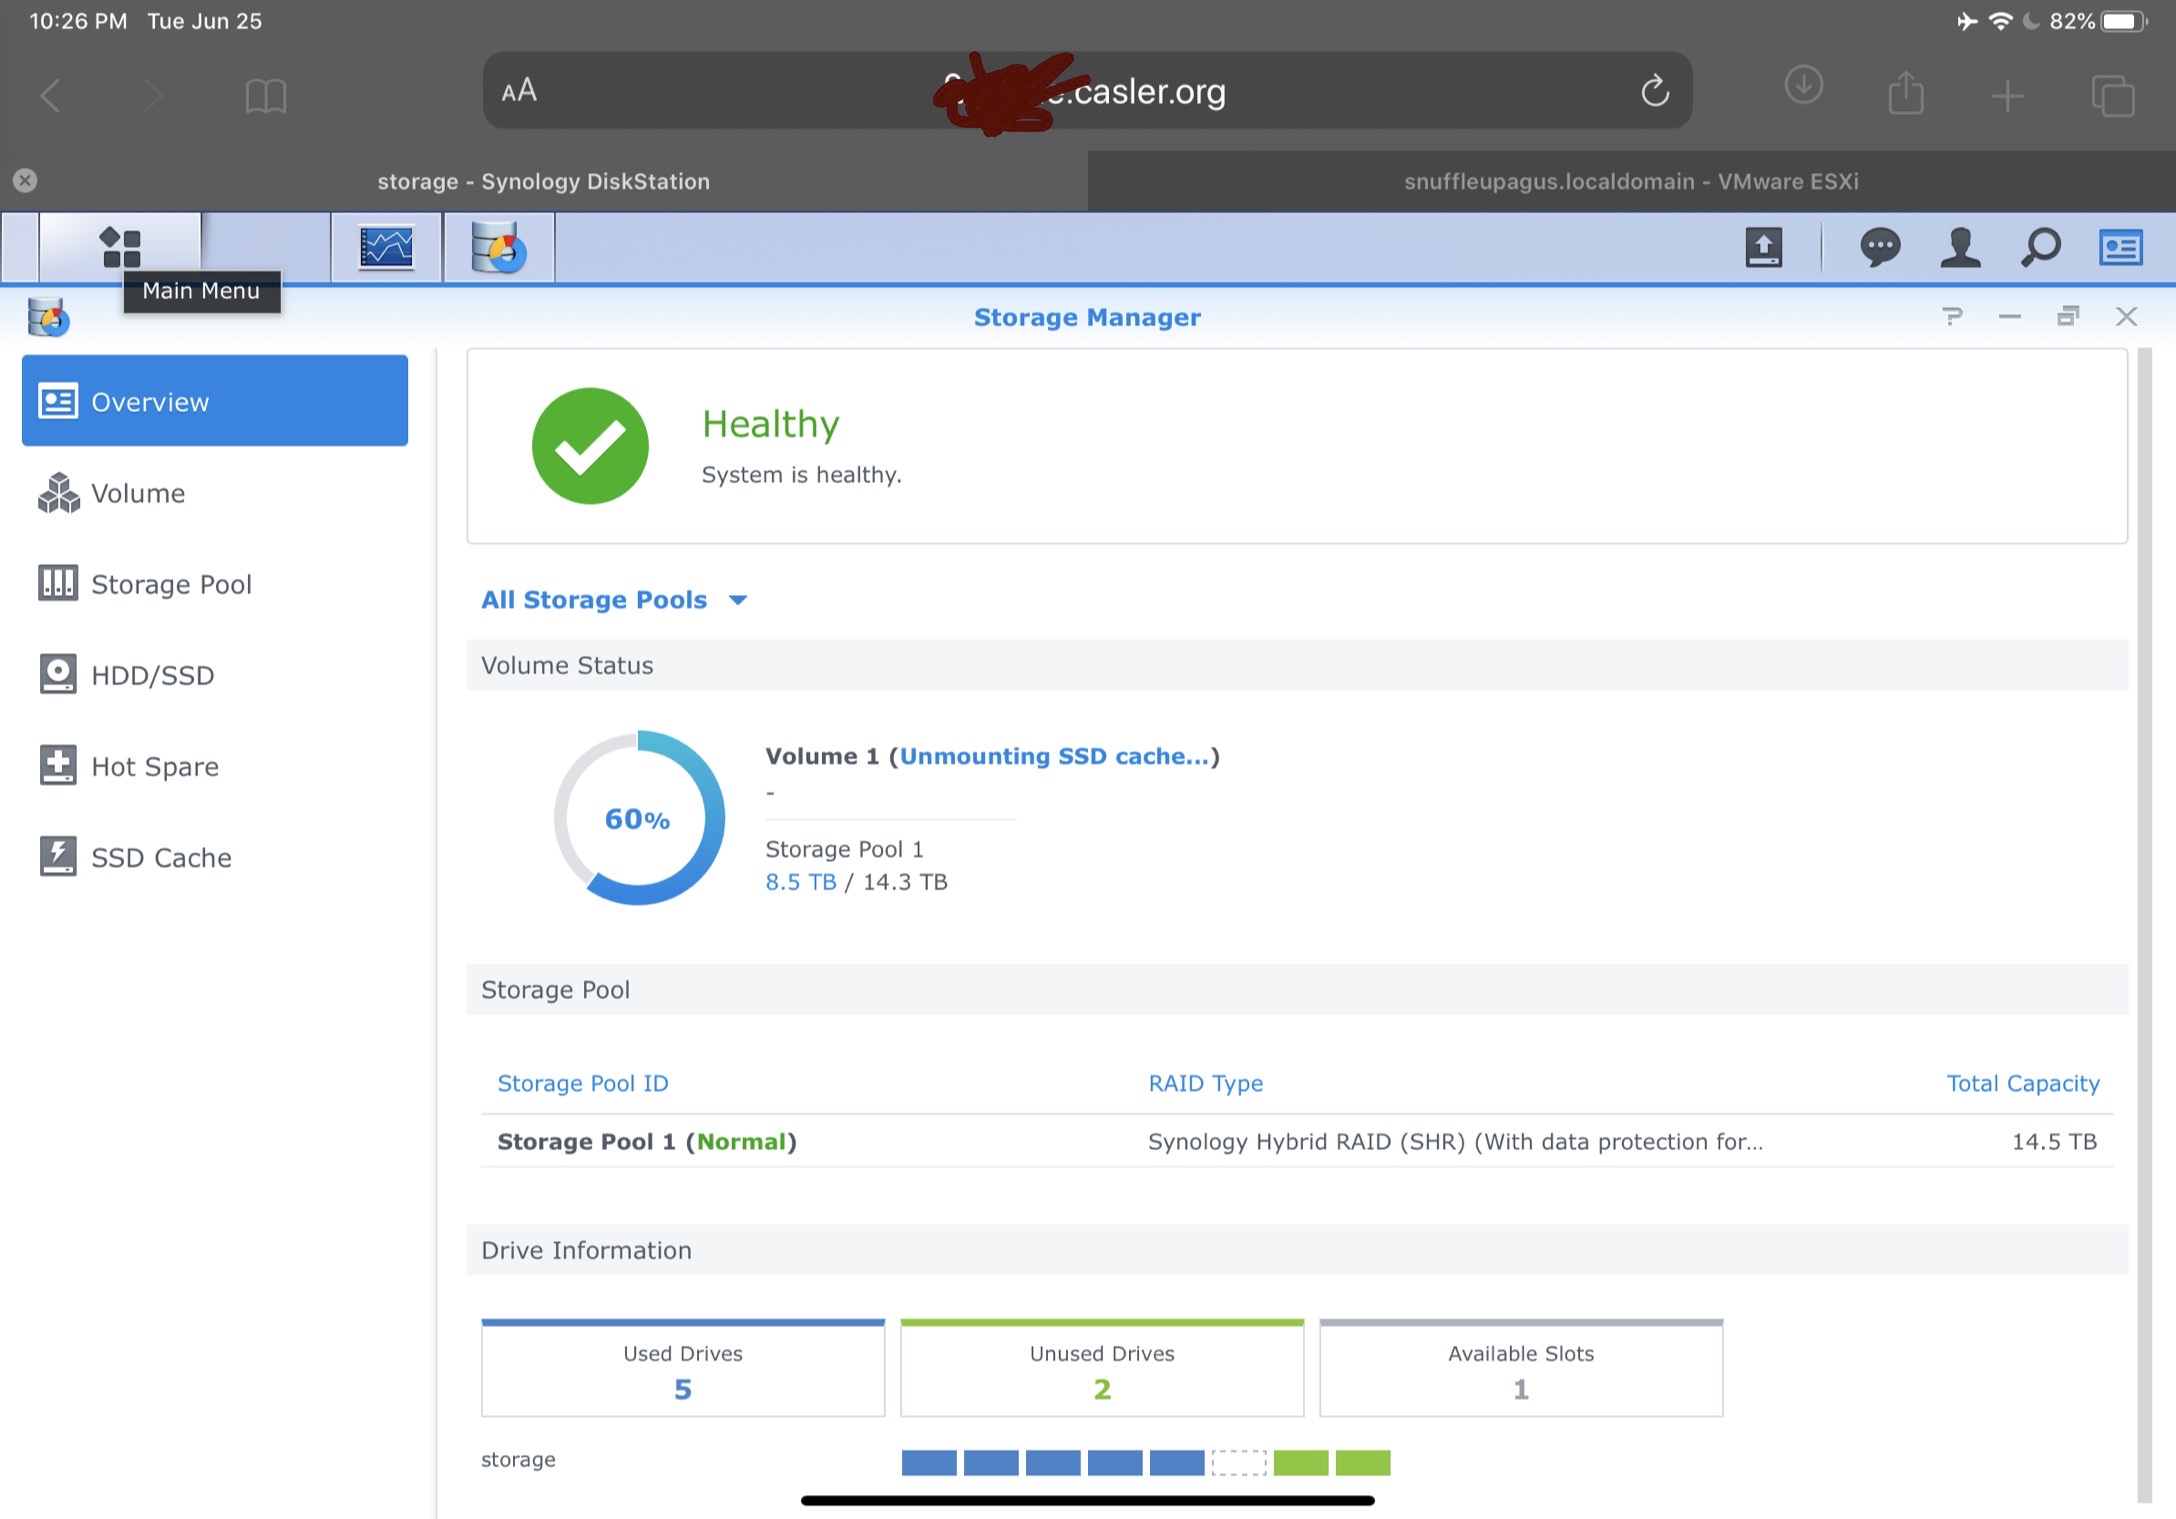The image size is (2176, 1519).
Task: Go back in Safari
Action: coord(50,96)
